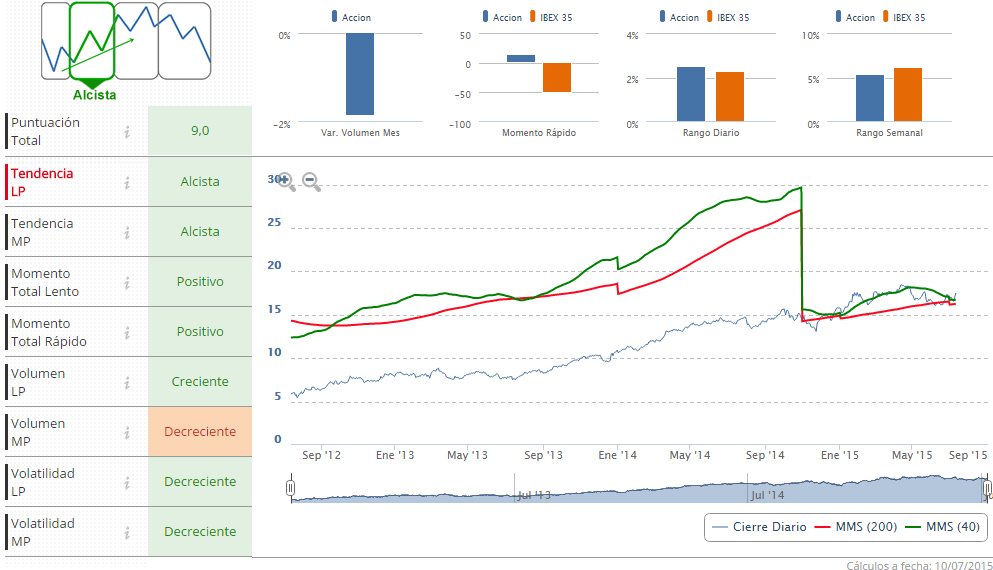Viewport: 993px width, 570px height.
Task: Open info icon for Tendencia LP
Action: coord(127,182)
